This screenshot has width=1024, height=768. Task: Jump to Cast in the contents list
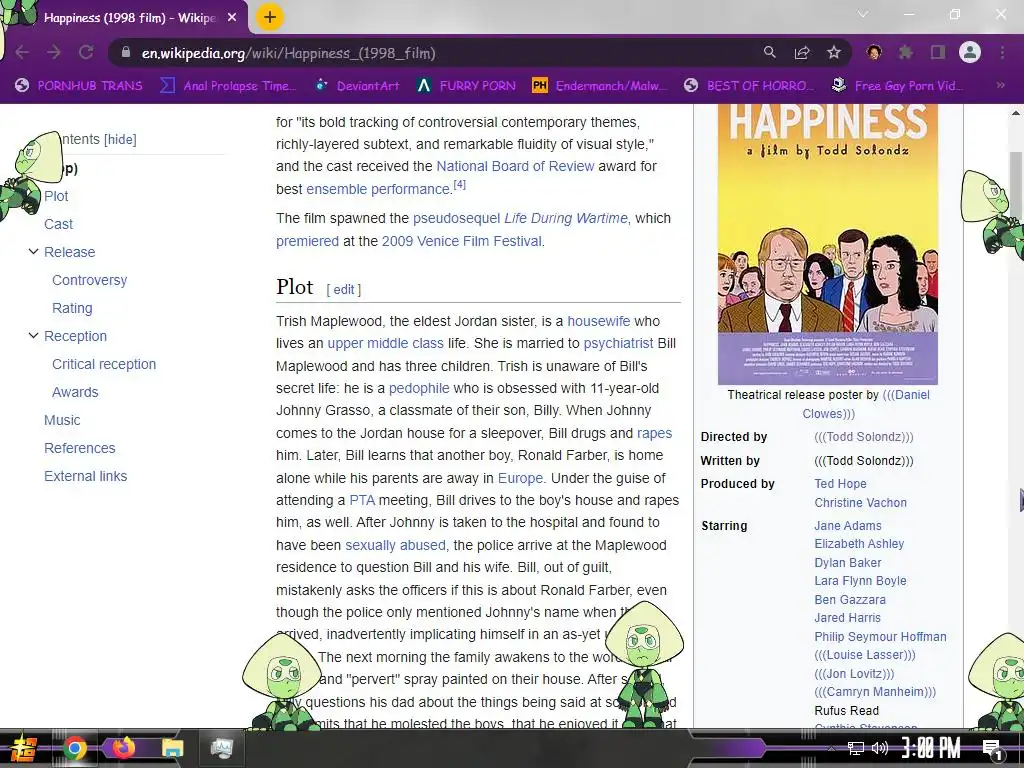58,224
